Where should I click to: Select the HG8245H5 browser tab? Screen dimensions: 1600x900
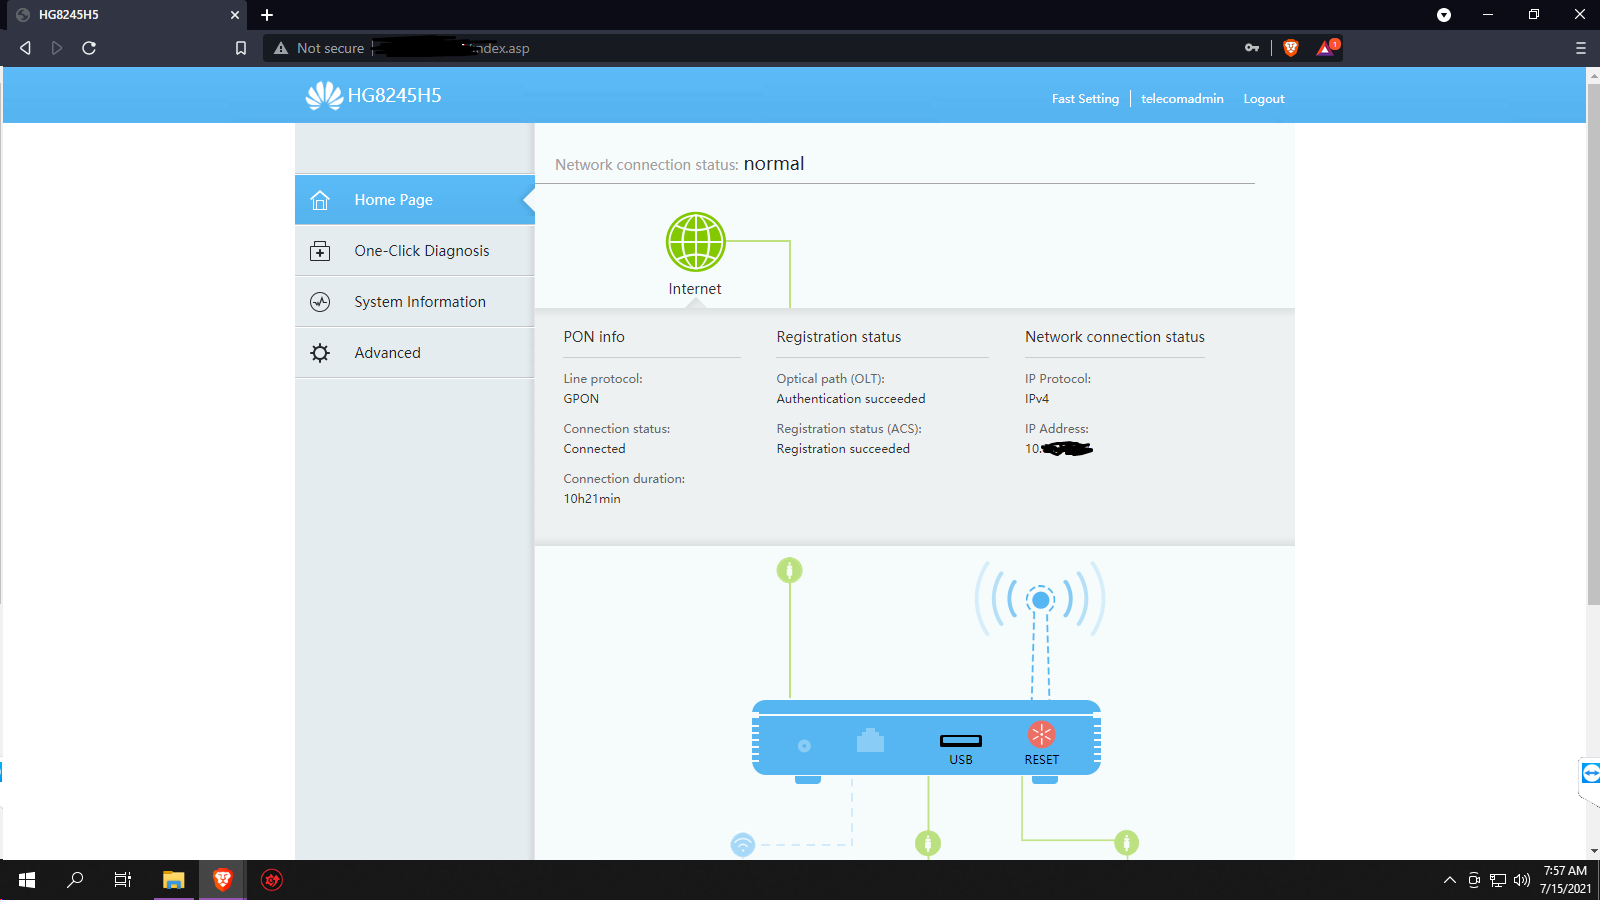pyautogui.click(x=125, y=15)
